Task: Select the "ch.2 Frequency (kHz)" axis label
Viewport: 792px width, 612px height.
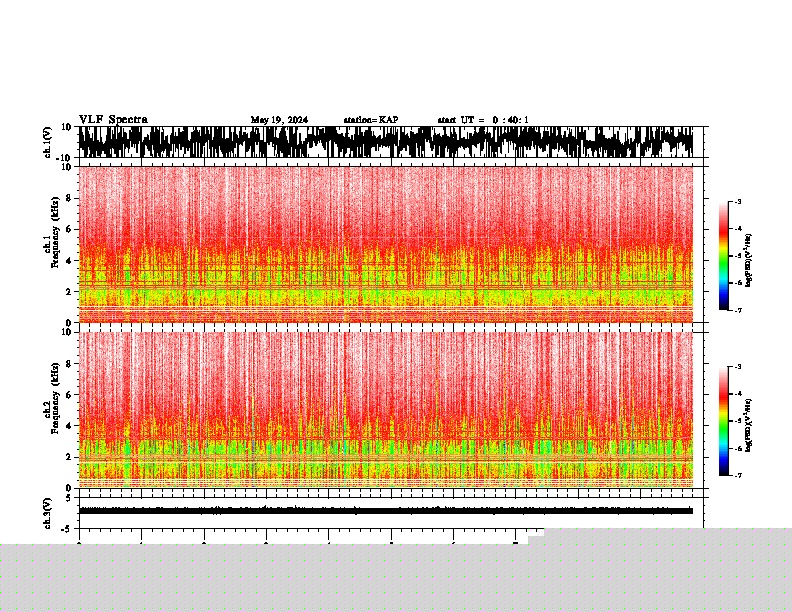Action: [x=51, y=399]
